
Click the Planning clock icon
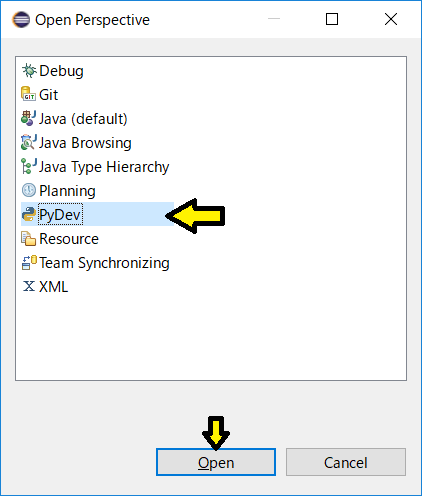[x=29, y=191]
